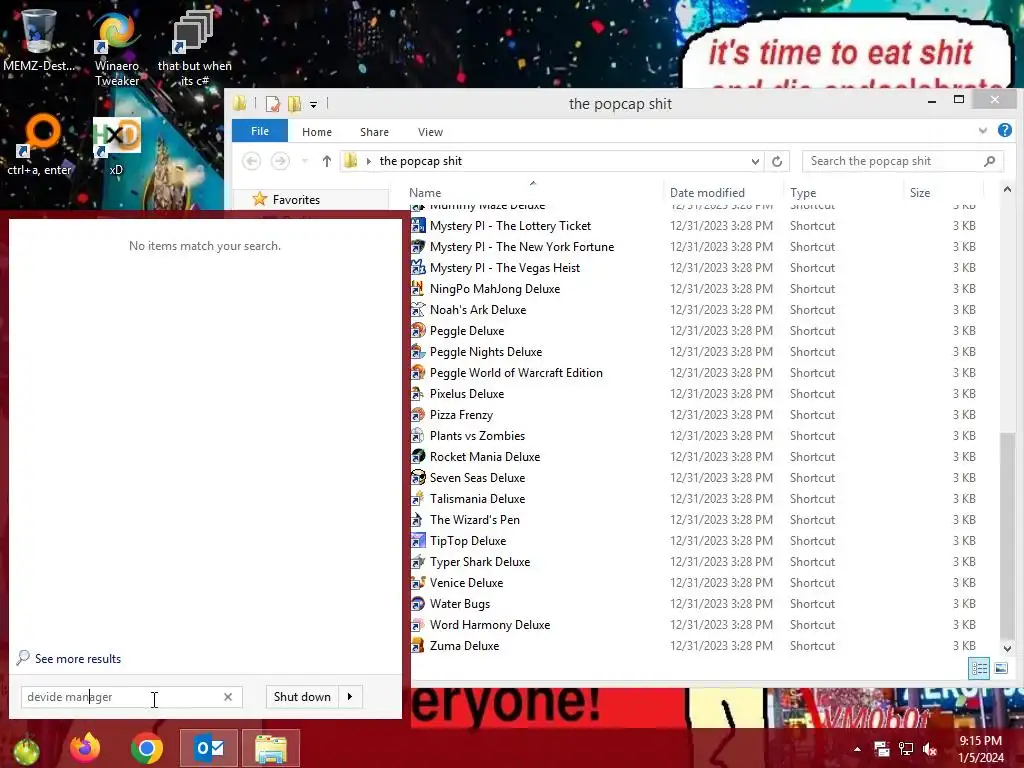Expand Shut down options arrow
The height and width of the screenshot is (768, 1024).
pyautogui.click(x=350, y=697)
